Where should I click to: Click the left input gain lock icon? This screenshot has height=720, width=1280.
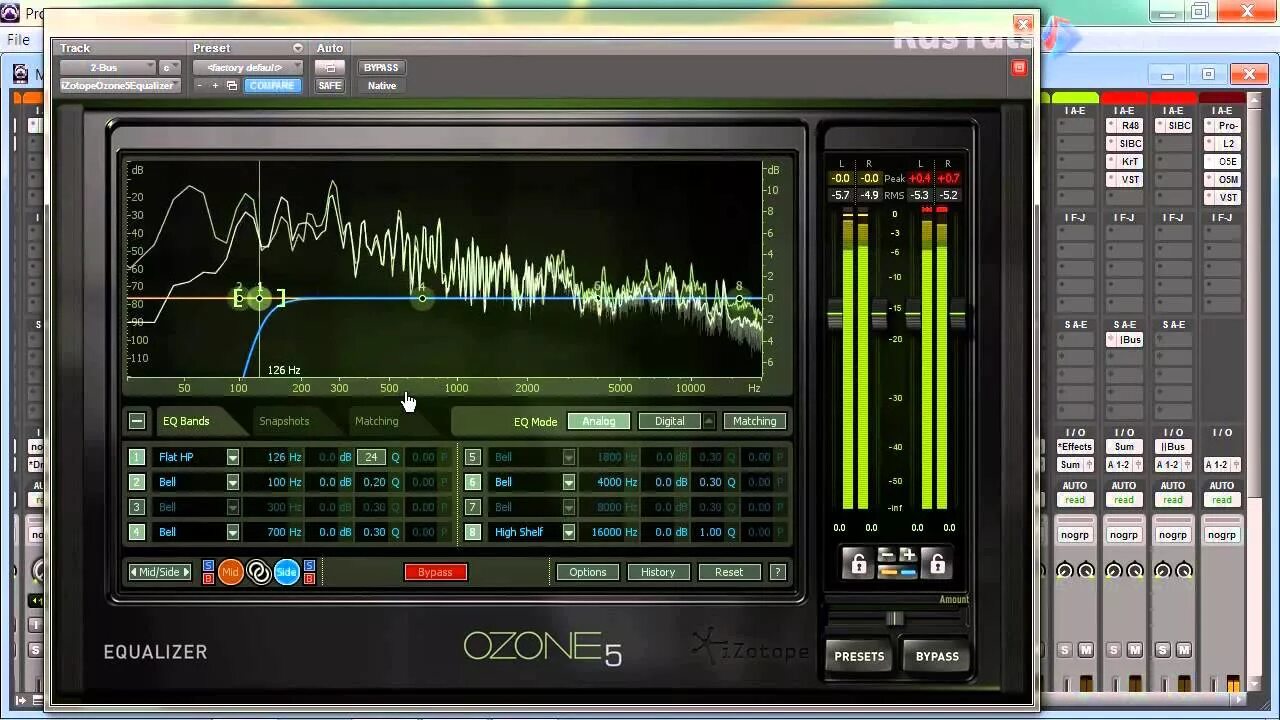click(x=858, y=564)
